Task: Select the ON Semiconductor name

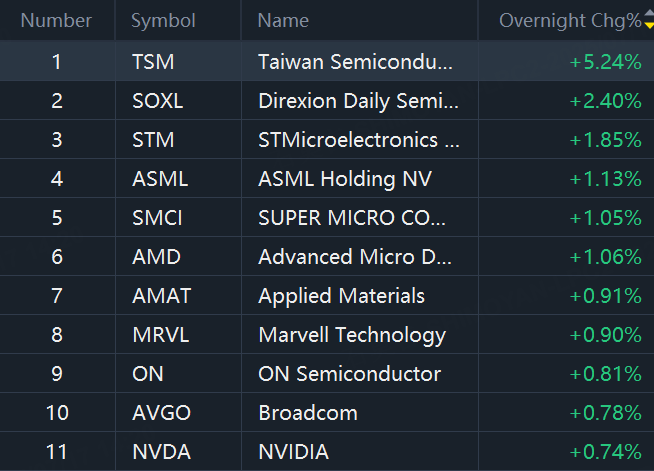Action: (349, 374)
